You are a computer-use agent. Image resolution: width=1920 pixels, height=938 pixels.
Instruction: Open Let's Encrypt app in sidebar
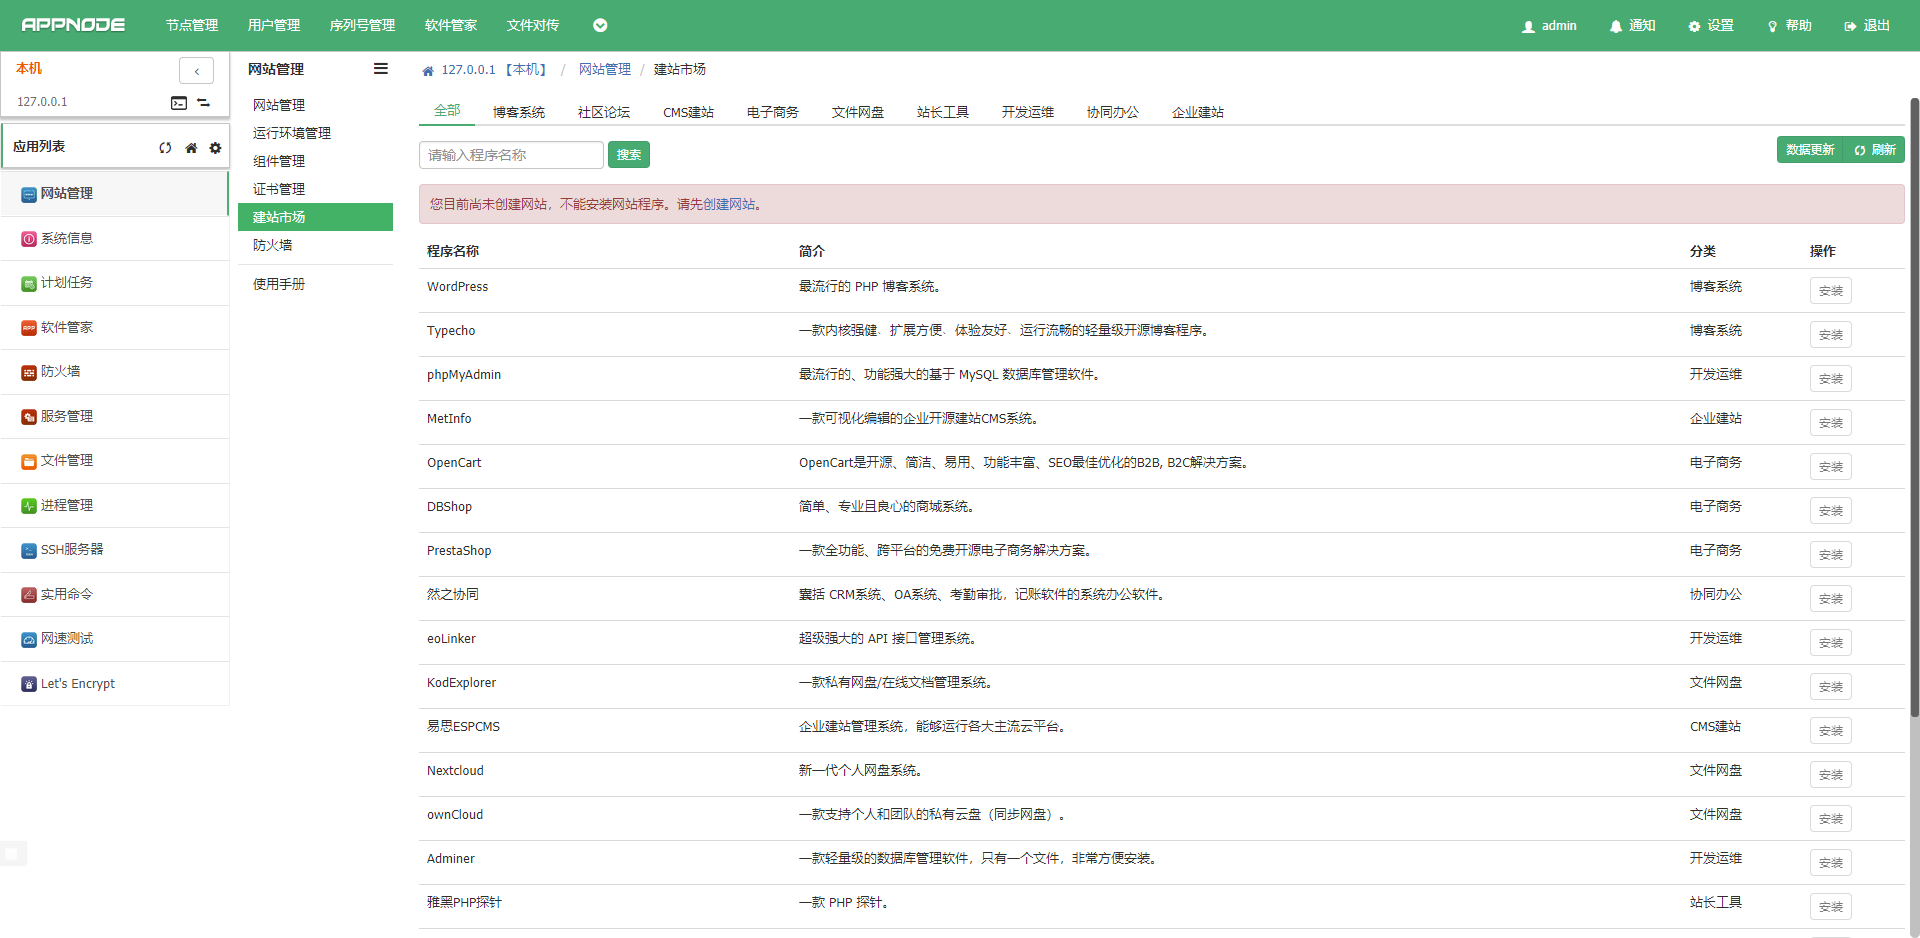(x=77, y=684)
